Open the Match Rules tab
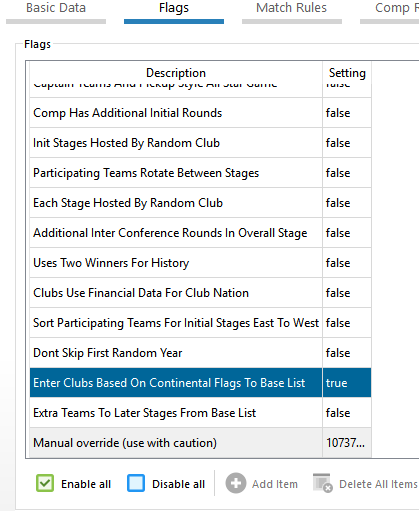Image resolution: width=419 pixels, height=511 pixels. pyautogui.click(x=292, y=8)
